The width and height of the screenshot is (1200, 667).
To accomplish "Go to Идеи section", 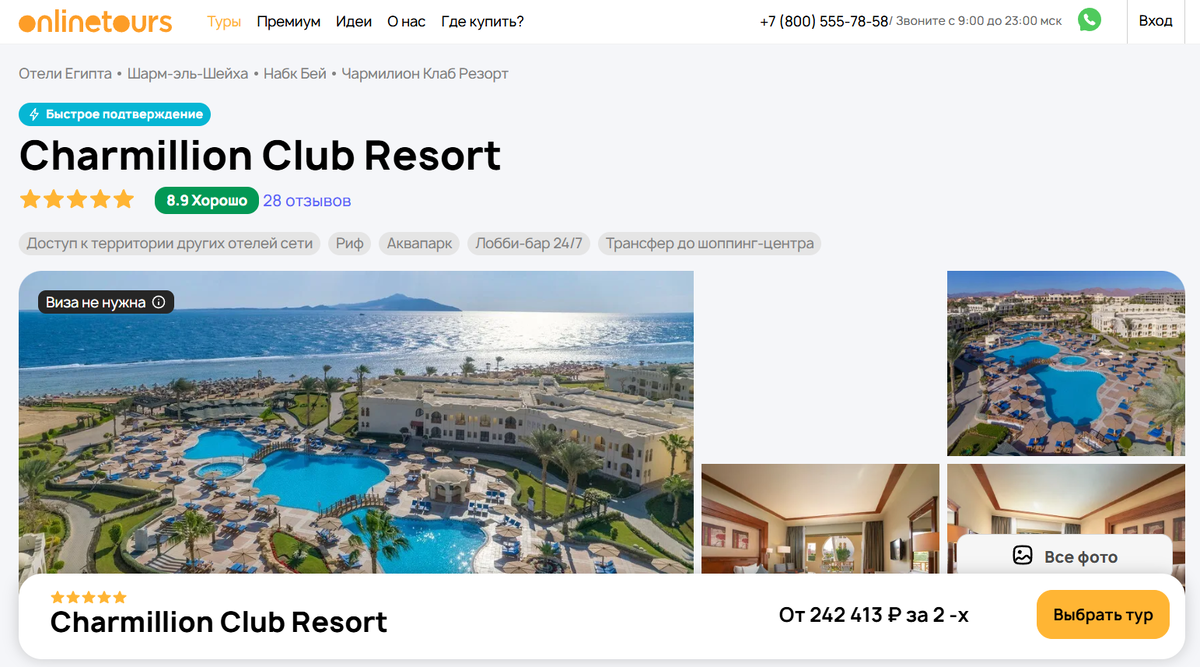I will [354, 21].
